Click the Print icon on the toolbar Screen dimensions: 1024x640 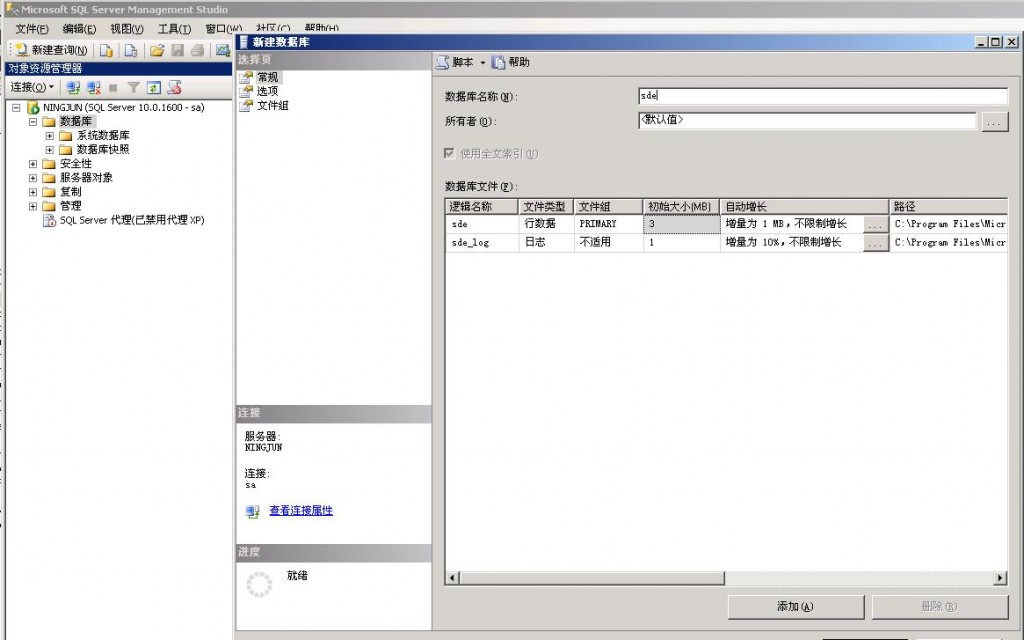[x=198, y=50]
